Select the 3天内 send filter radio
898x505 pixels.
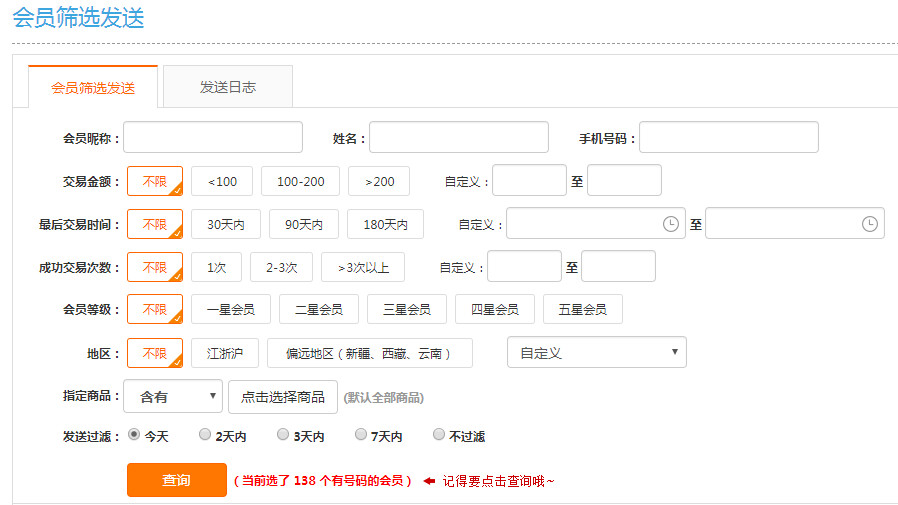282,435
